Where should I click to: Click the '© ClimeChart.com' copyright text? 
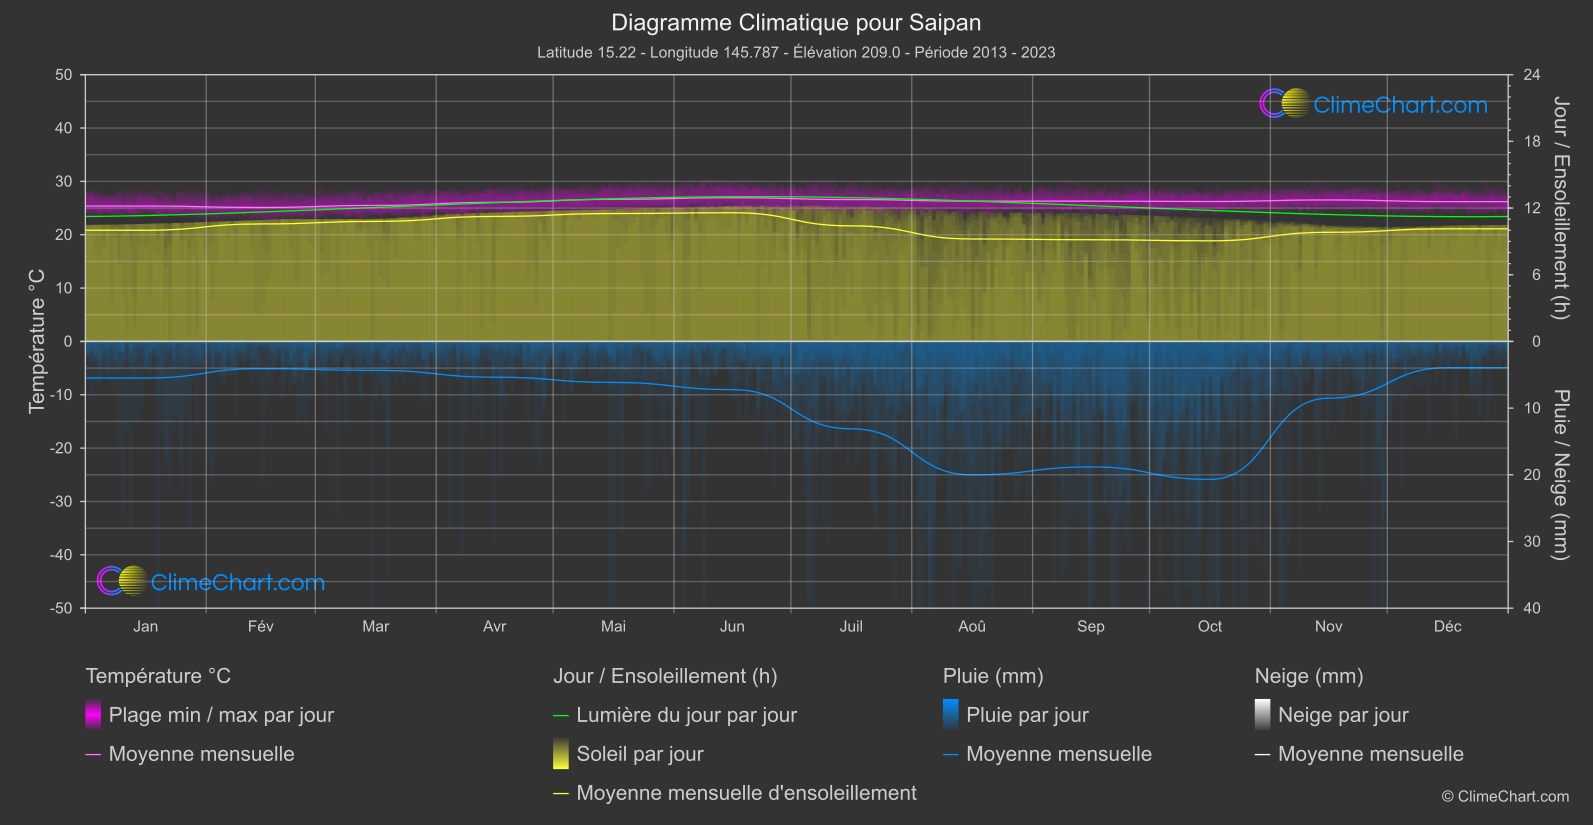1505,797
